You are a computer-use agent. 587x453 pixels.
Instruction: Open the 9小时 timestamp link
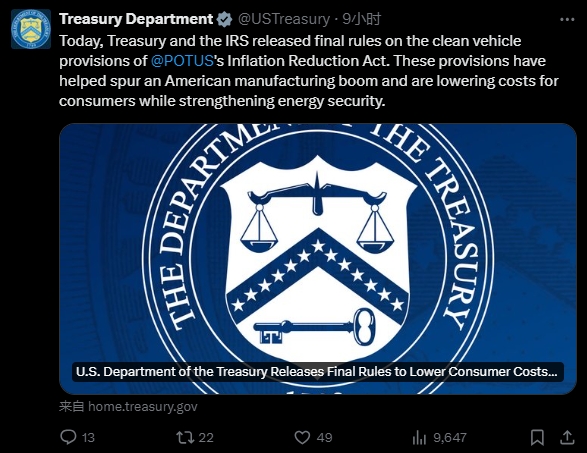coord(362,19)
